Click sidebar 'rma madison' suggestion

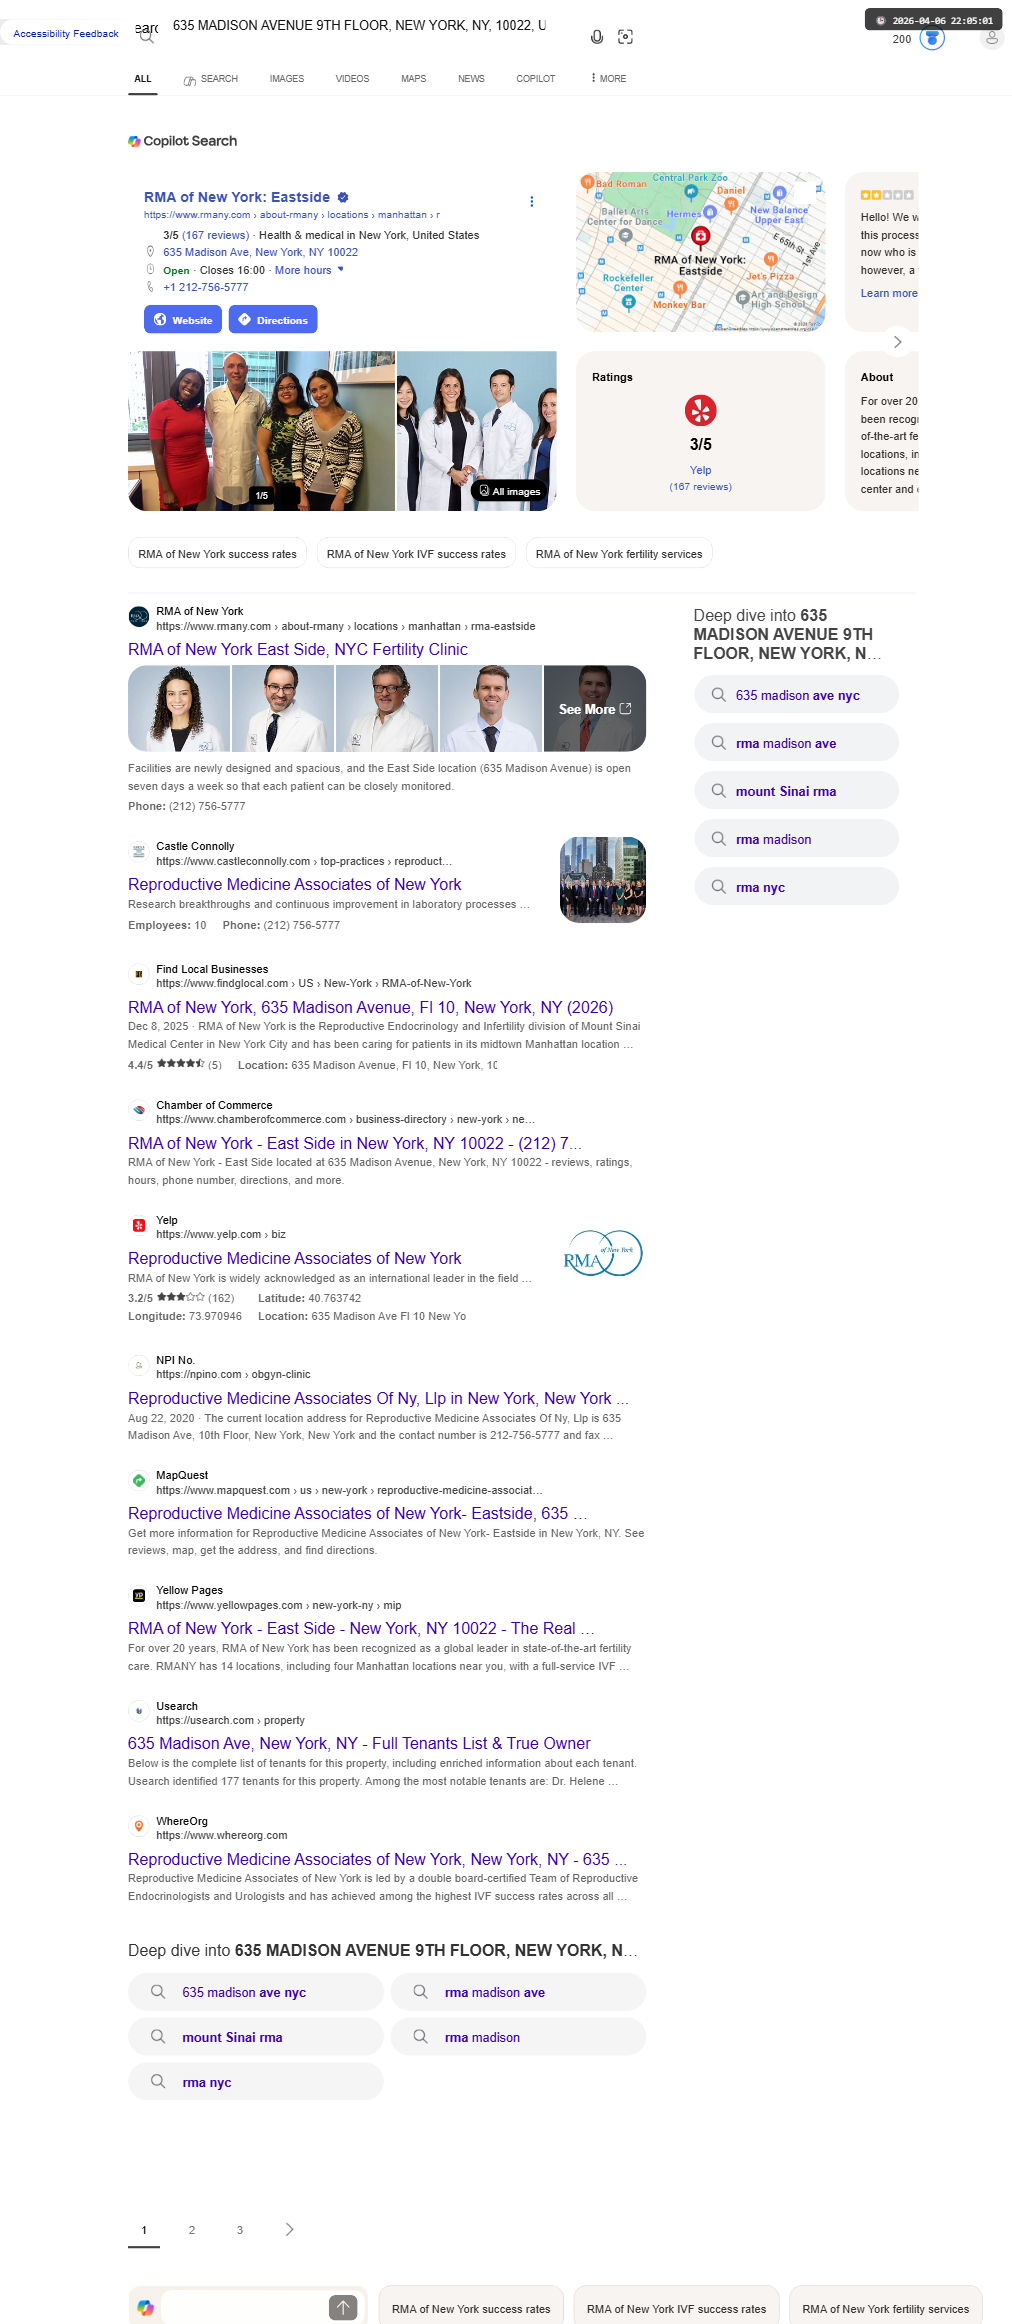pyautogui.click(x=796, y=839)
